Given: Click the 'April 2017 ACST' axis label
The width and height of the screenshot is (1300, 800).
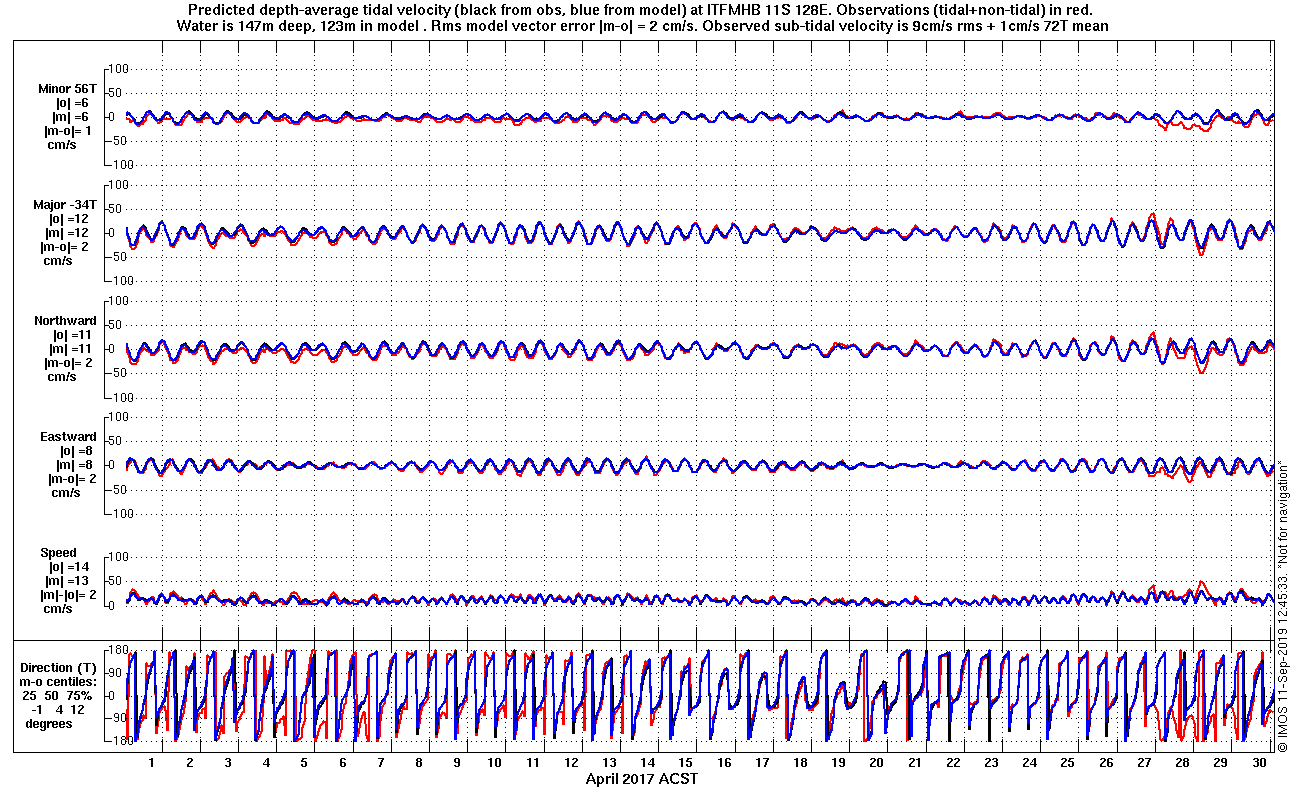Looking at the screenshot, I should (x=641, y=779).
